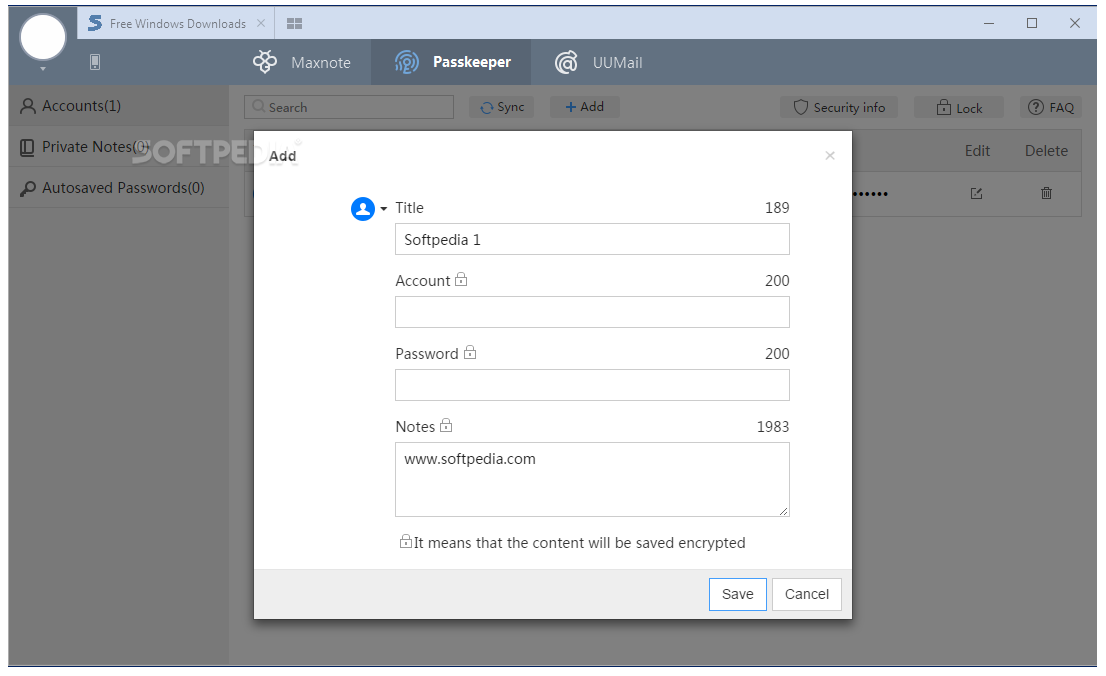The height and width of the screenshot is (676, 1106).
Task: Save the new entry
Action: click(x=737, y=594)
